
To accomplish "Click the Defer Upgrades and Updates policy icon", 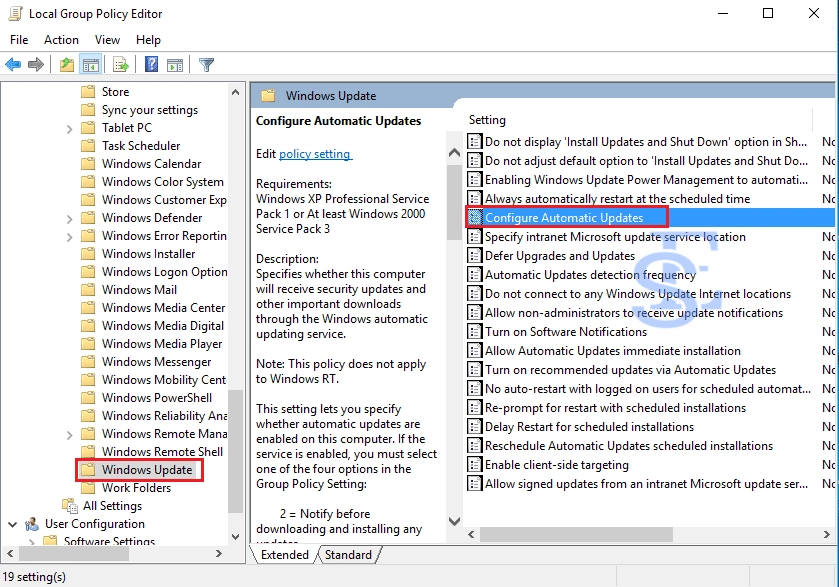I will (474, 256).
